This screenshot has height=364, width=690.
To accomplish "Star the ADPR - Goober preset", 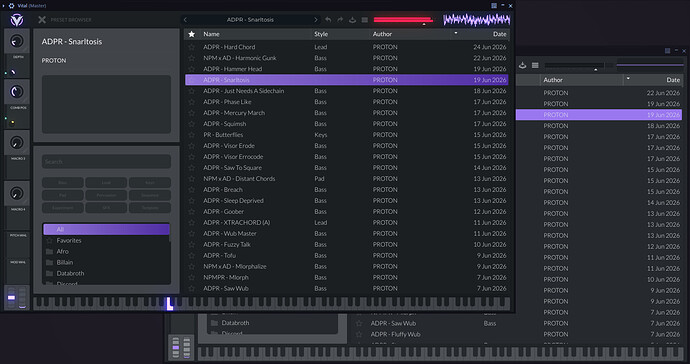I will click(x=191, y=211).
